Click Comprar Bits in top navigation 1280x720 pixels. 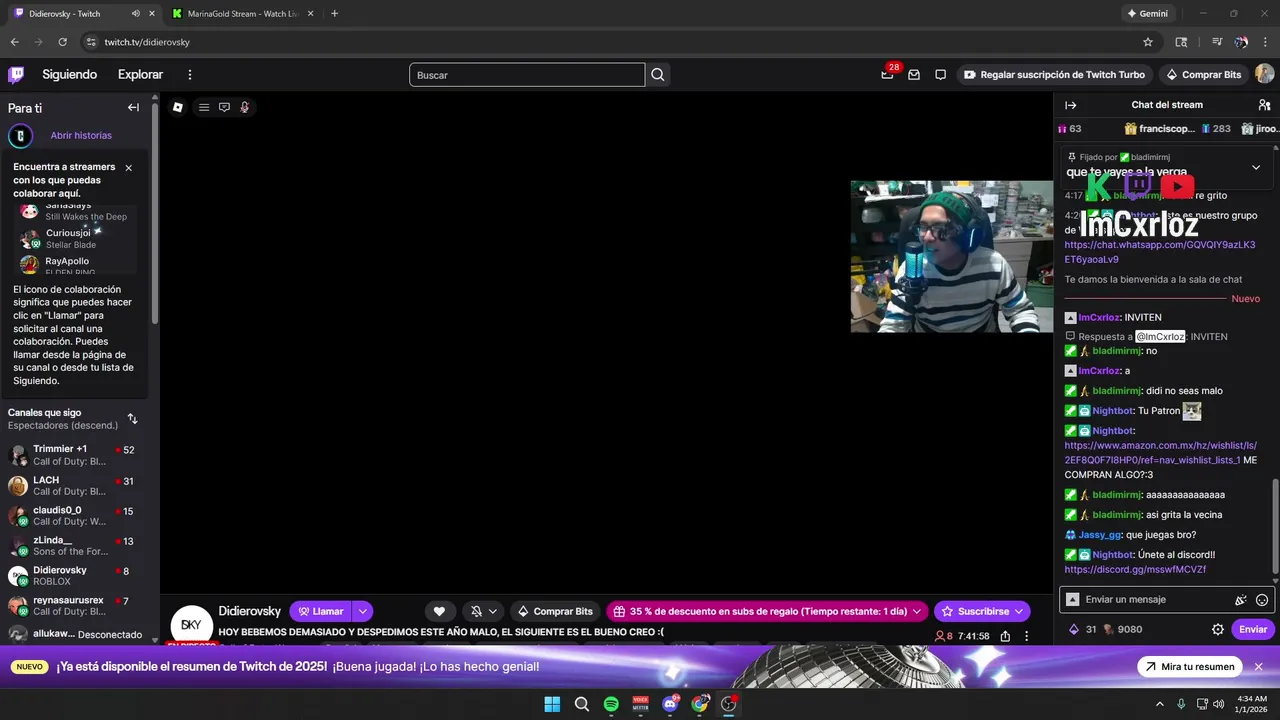[1203, 75]
